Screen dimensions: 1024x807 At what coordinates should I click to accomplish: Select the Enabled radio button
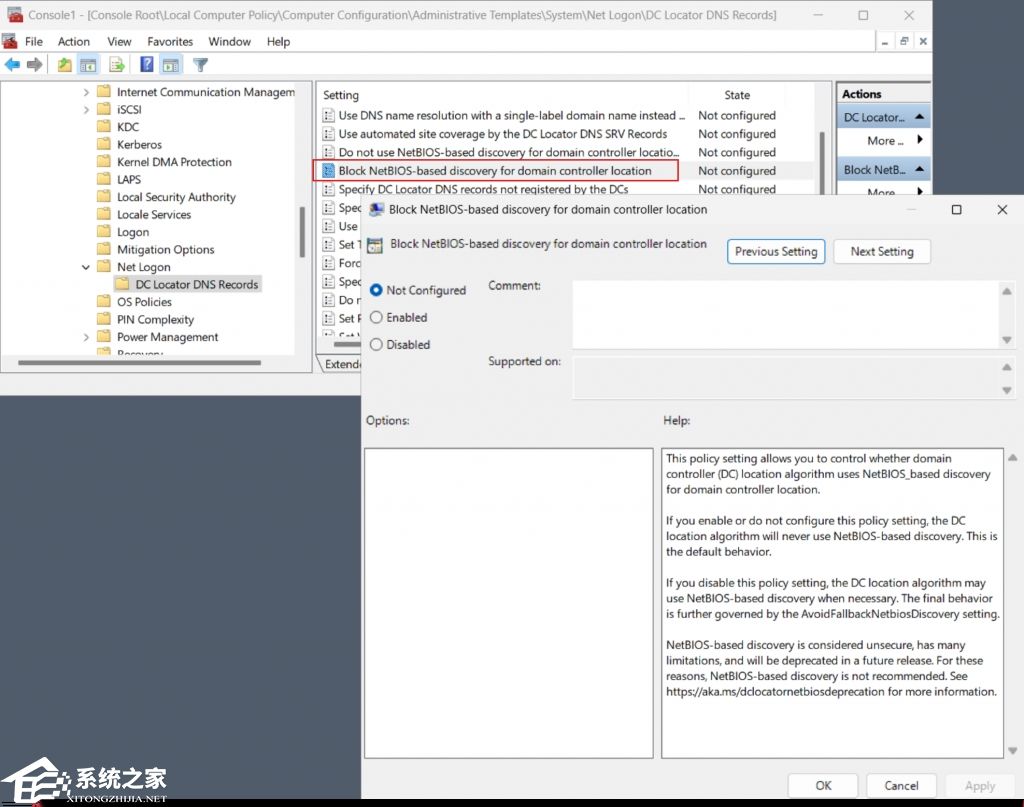[x=377, y=317]
